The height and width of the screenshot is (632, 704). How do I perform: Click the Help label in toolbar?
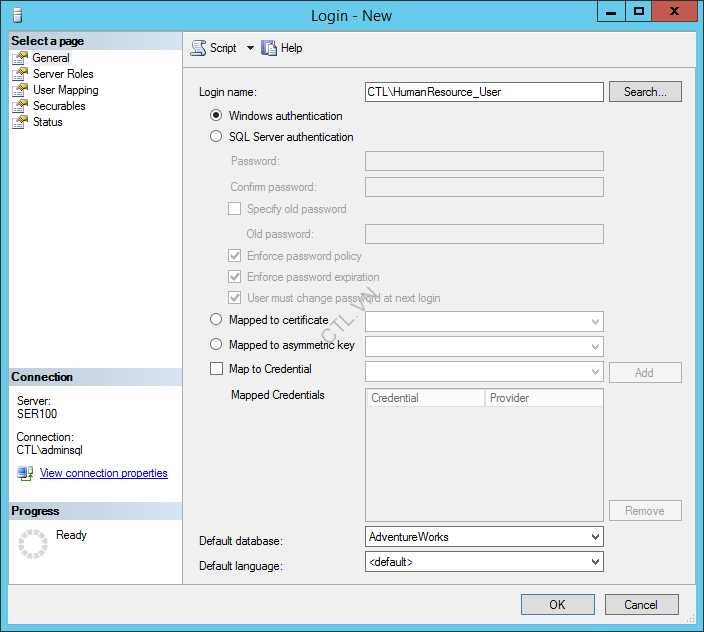pyautogui.click(x=291, y=48)
